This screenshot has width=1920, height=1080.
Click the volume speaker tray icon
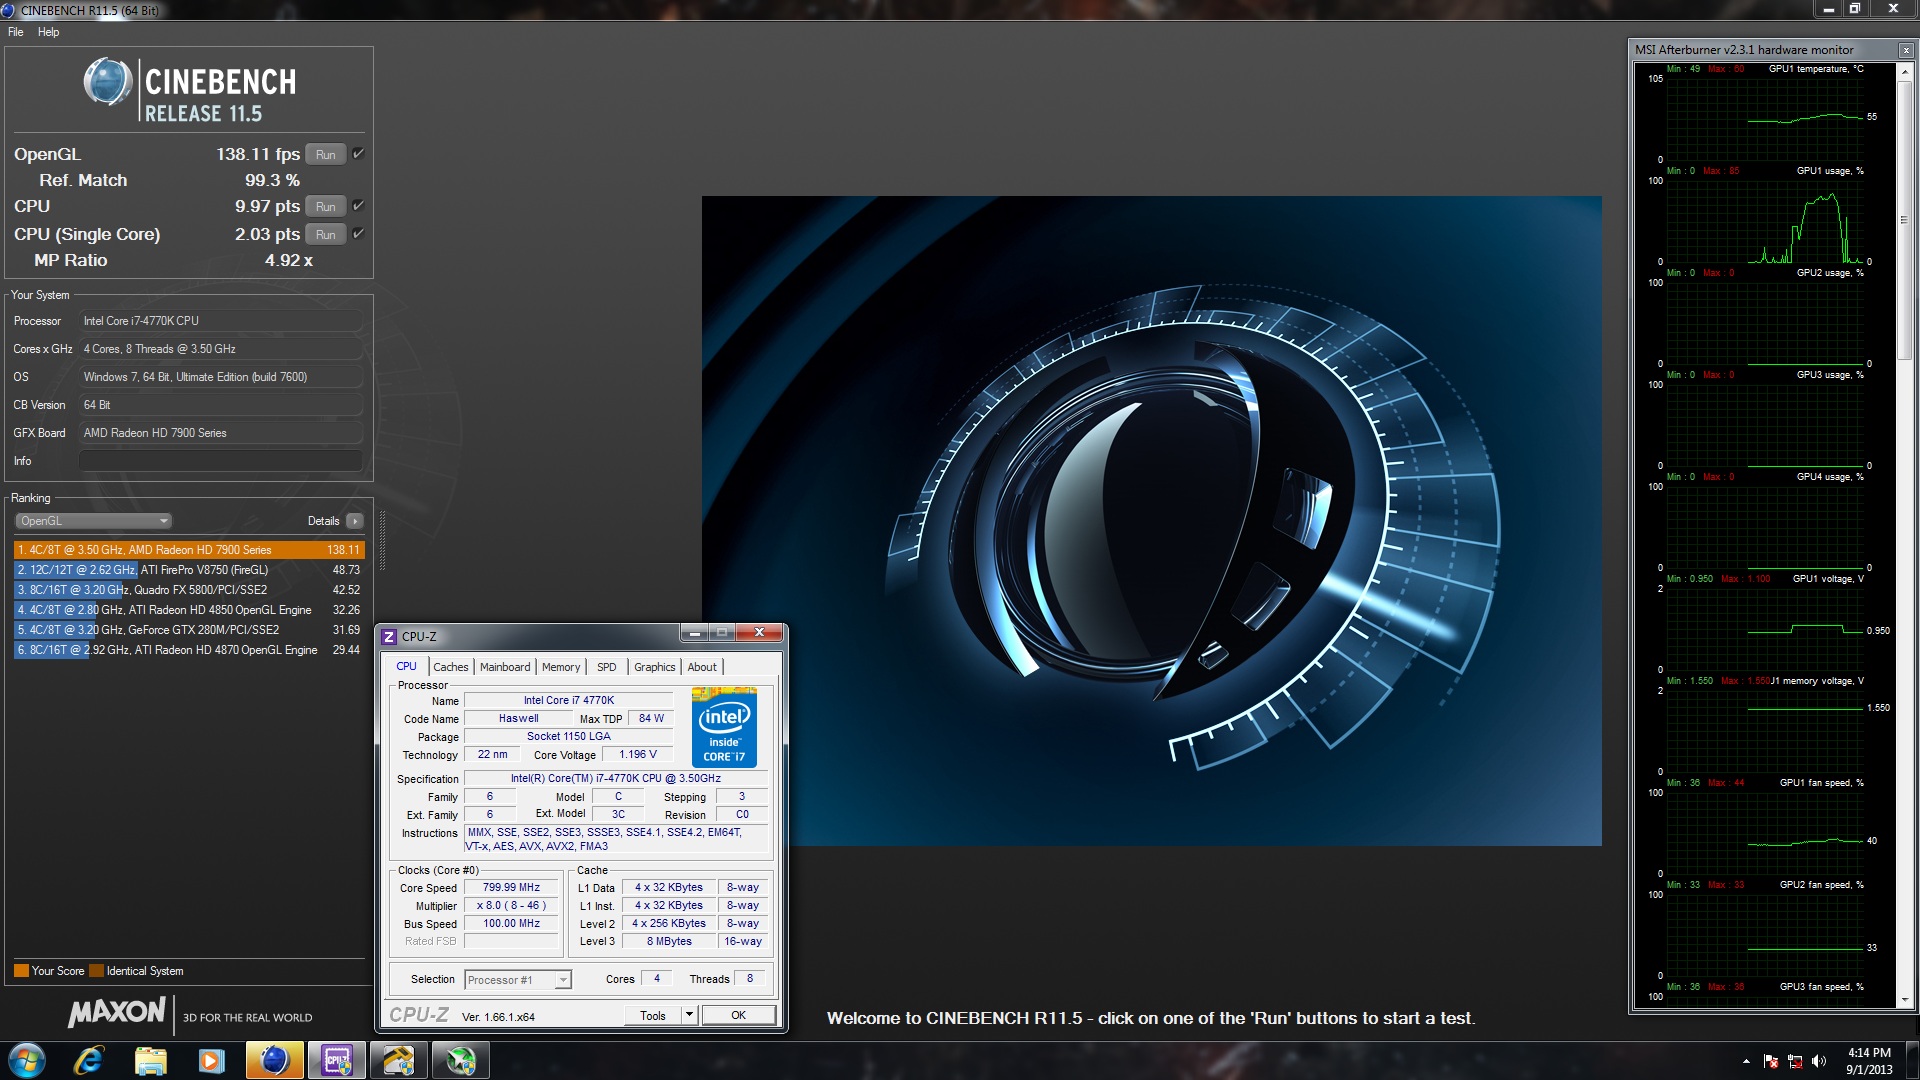pyautogui.click(x=1818, y=1061)
